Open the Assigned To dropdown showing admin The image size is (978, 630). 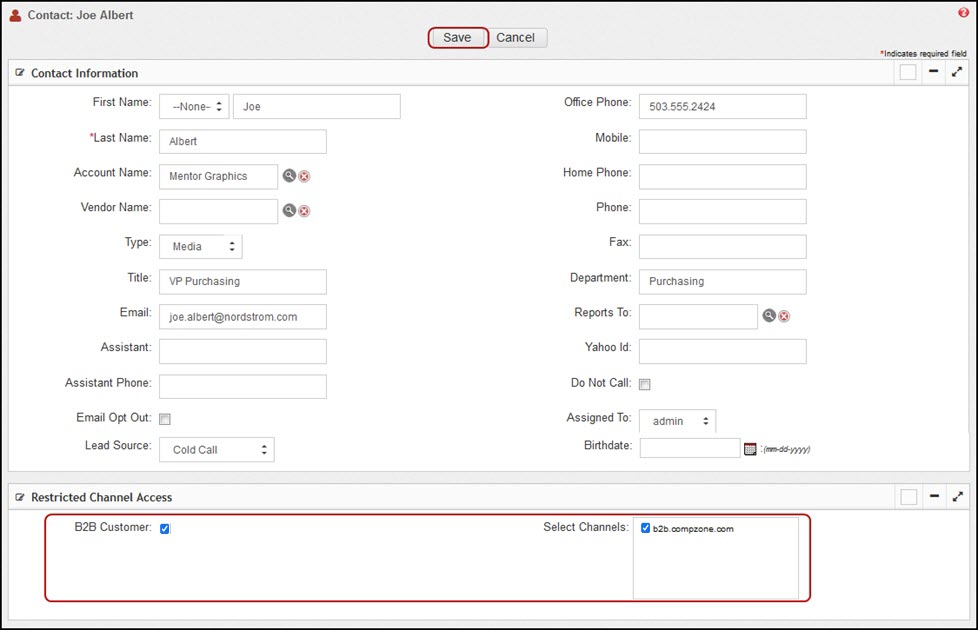tap(677, 421)
